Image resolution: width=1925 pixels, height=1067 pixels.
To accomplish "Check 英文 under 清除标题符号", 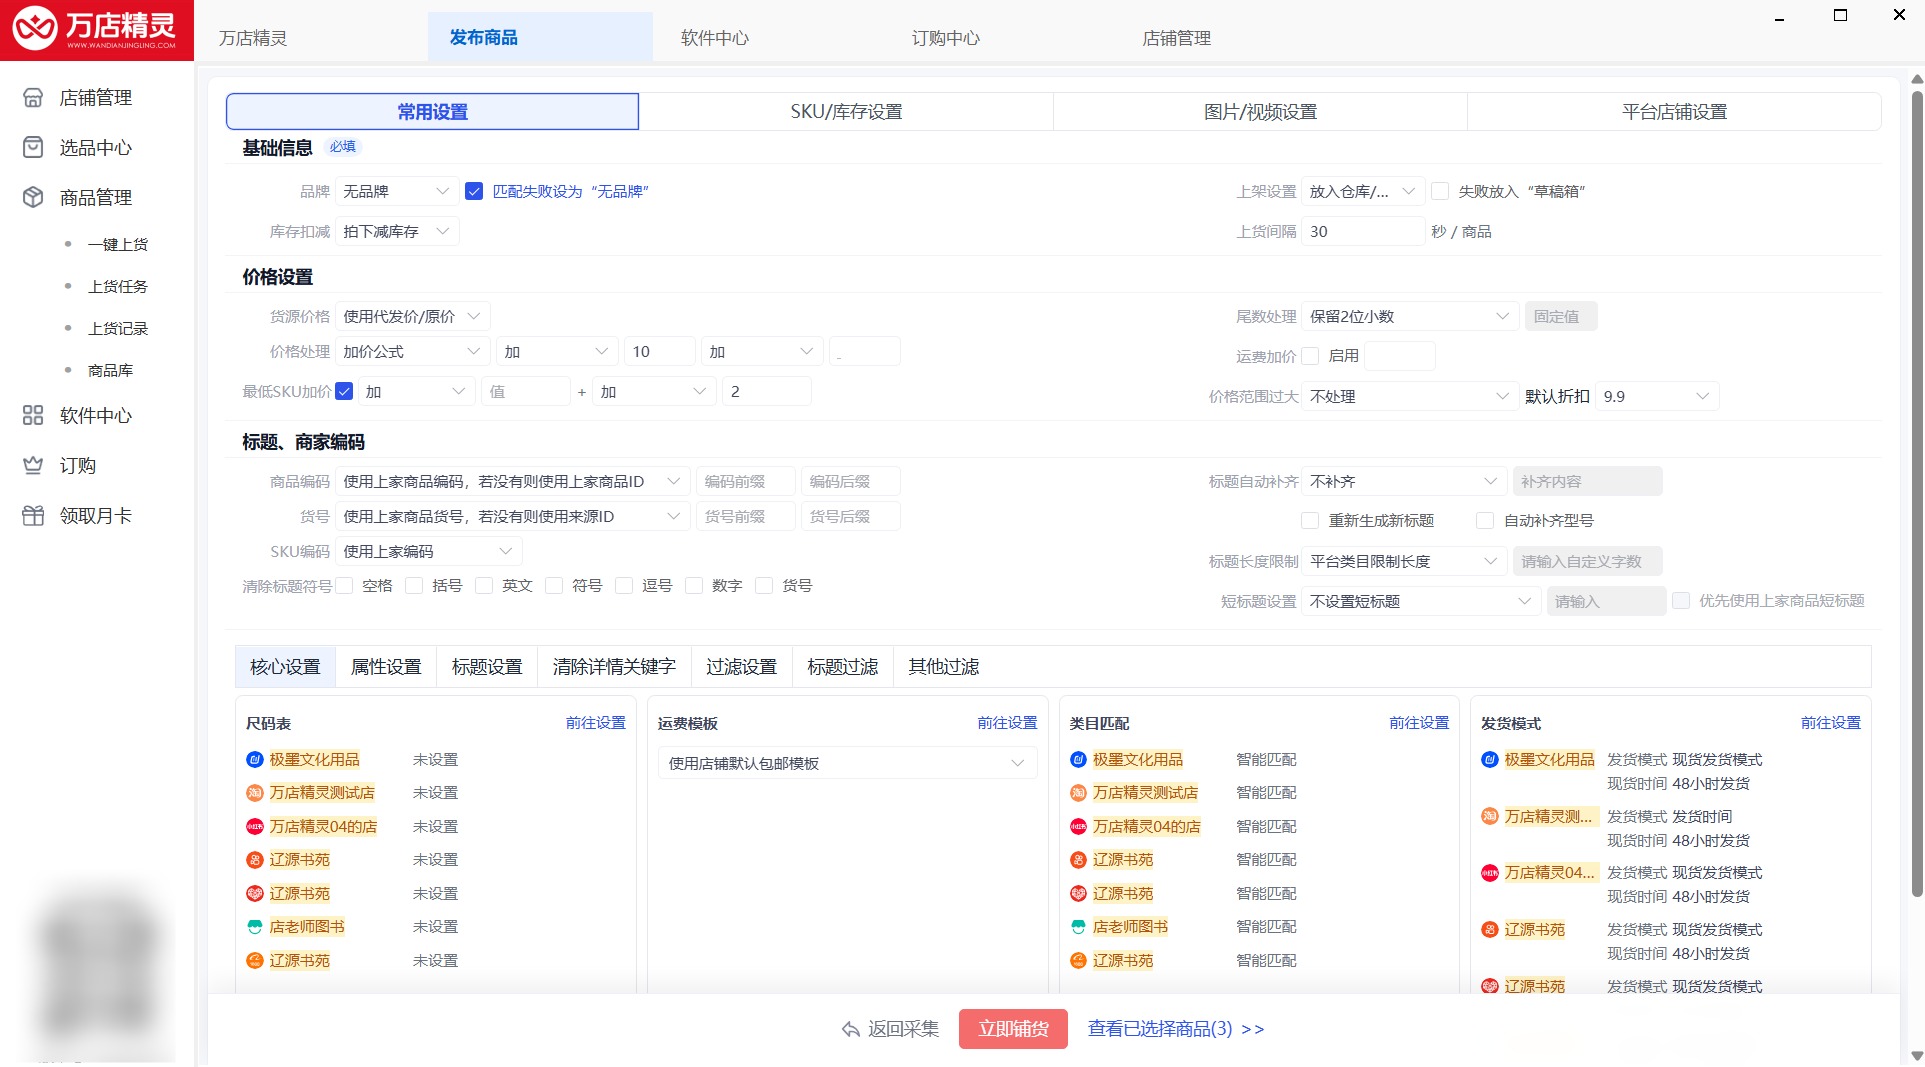I will 484,585.
